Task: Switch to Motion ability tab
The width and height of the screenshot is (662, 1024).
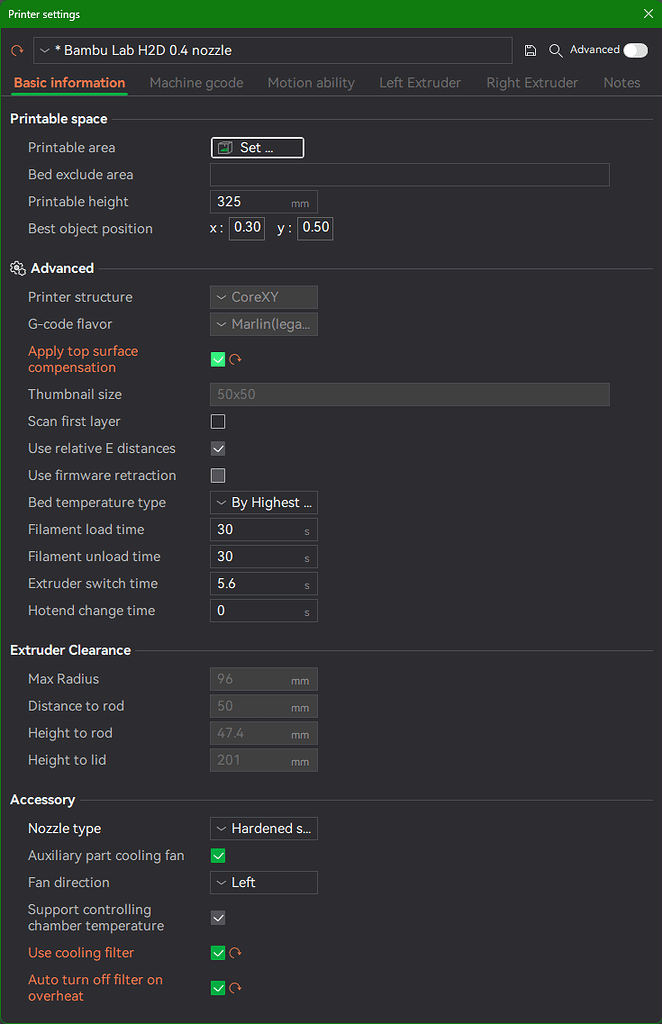Action: [311, 83]
